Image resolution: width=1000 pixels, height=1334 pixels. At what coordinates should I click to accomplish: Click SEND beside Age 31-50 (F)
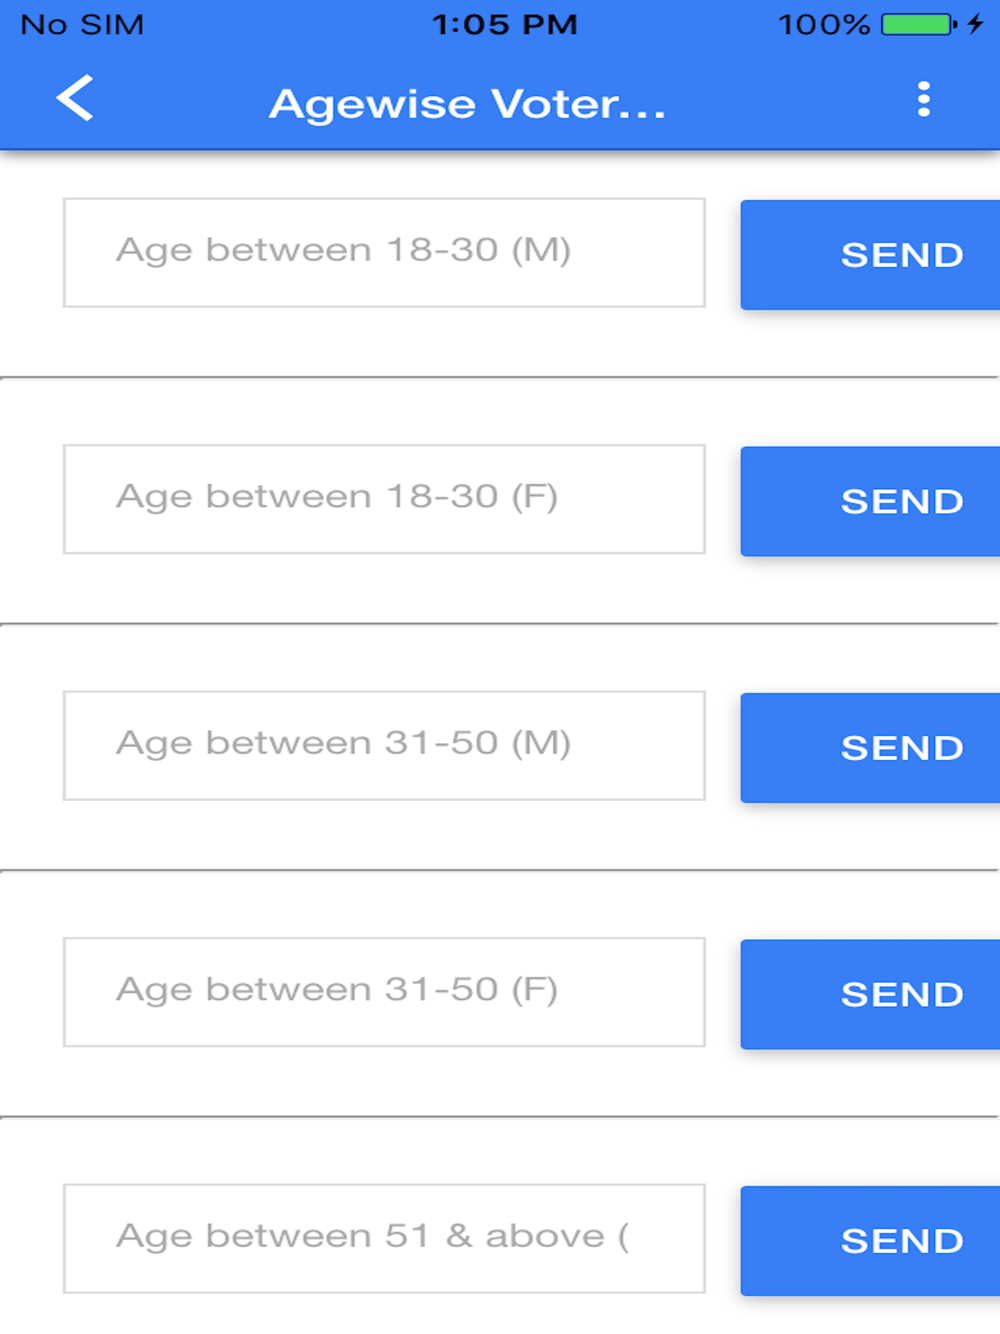870,994
